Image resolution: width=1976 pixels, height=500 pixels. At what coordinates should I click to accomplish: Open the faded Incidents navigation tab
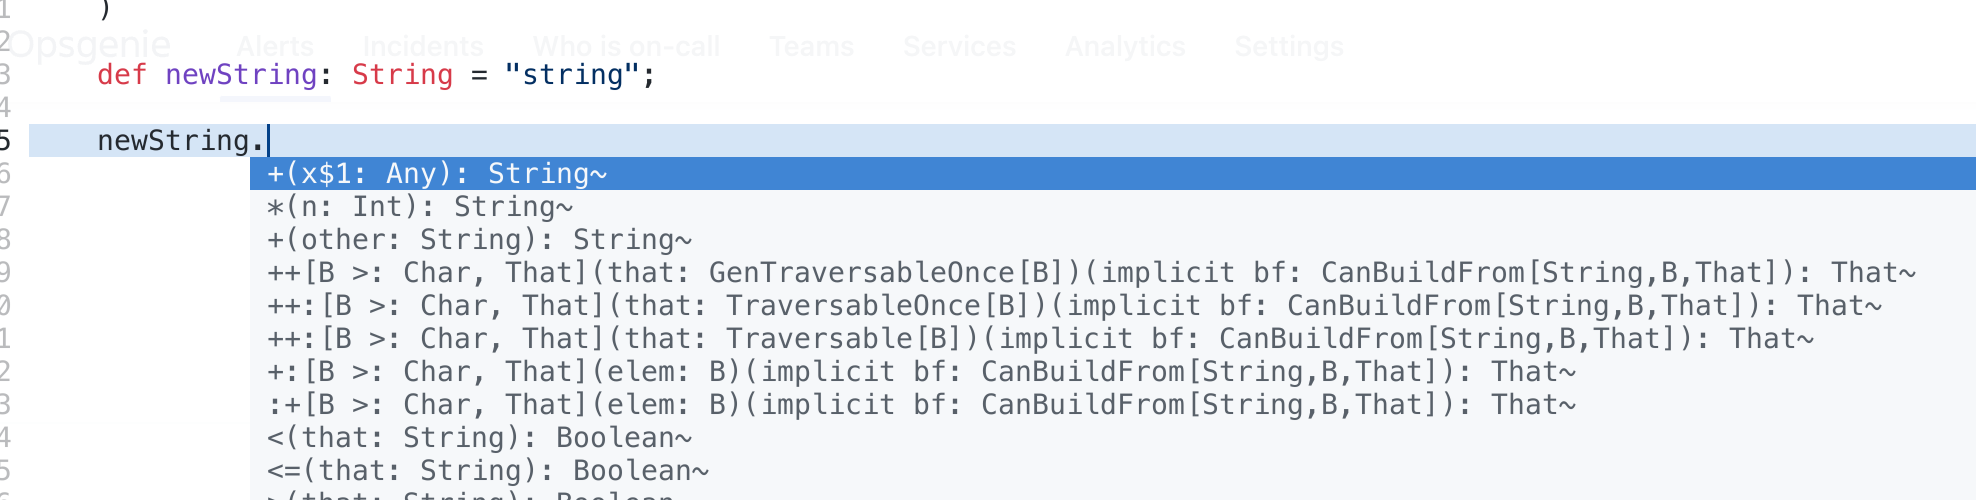pos(423,47)
